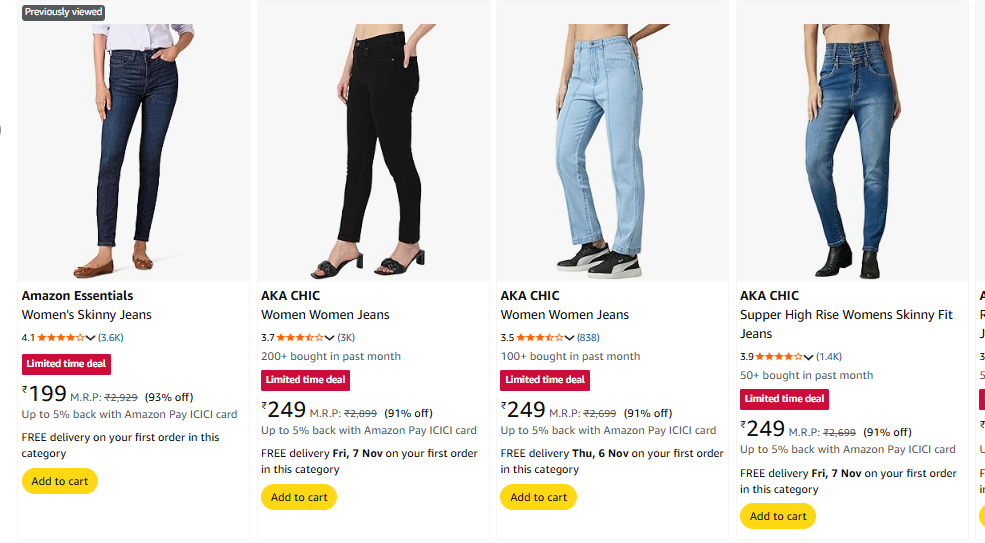Open high rise blue jeans image

[x=852, y=140]
